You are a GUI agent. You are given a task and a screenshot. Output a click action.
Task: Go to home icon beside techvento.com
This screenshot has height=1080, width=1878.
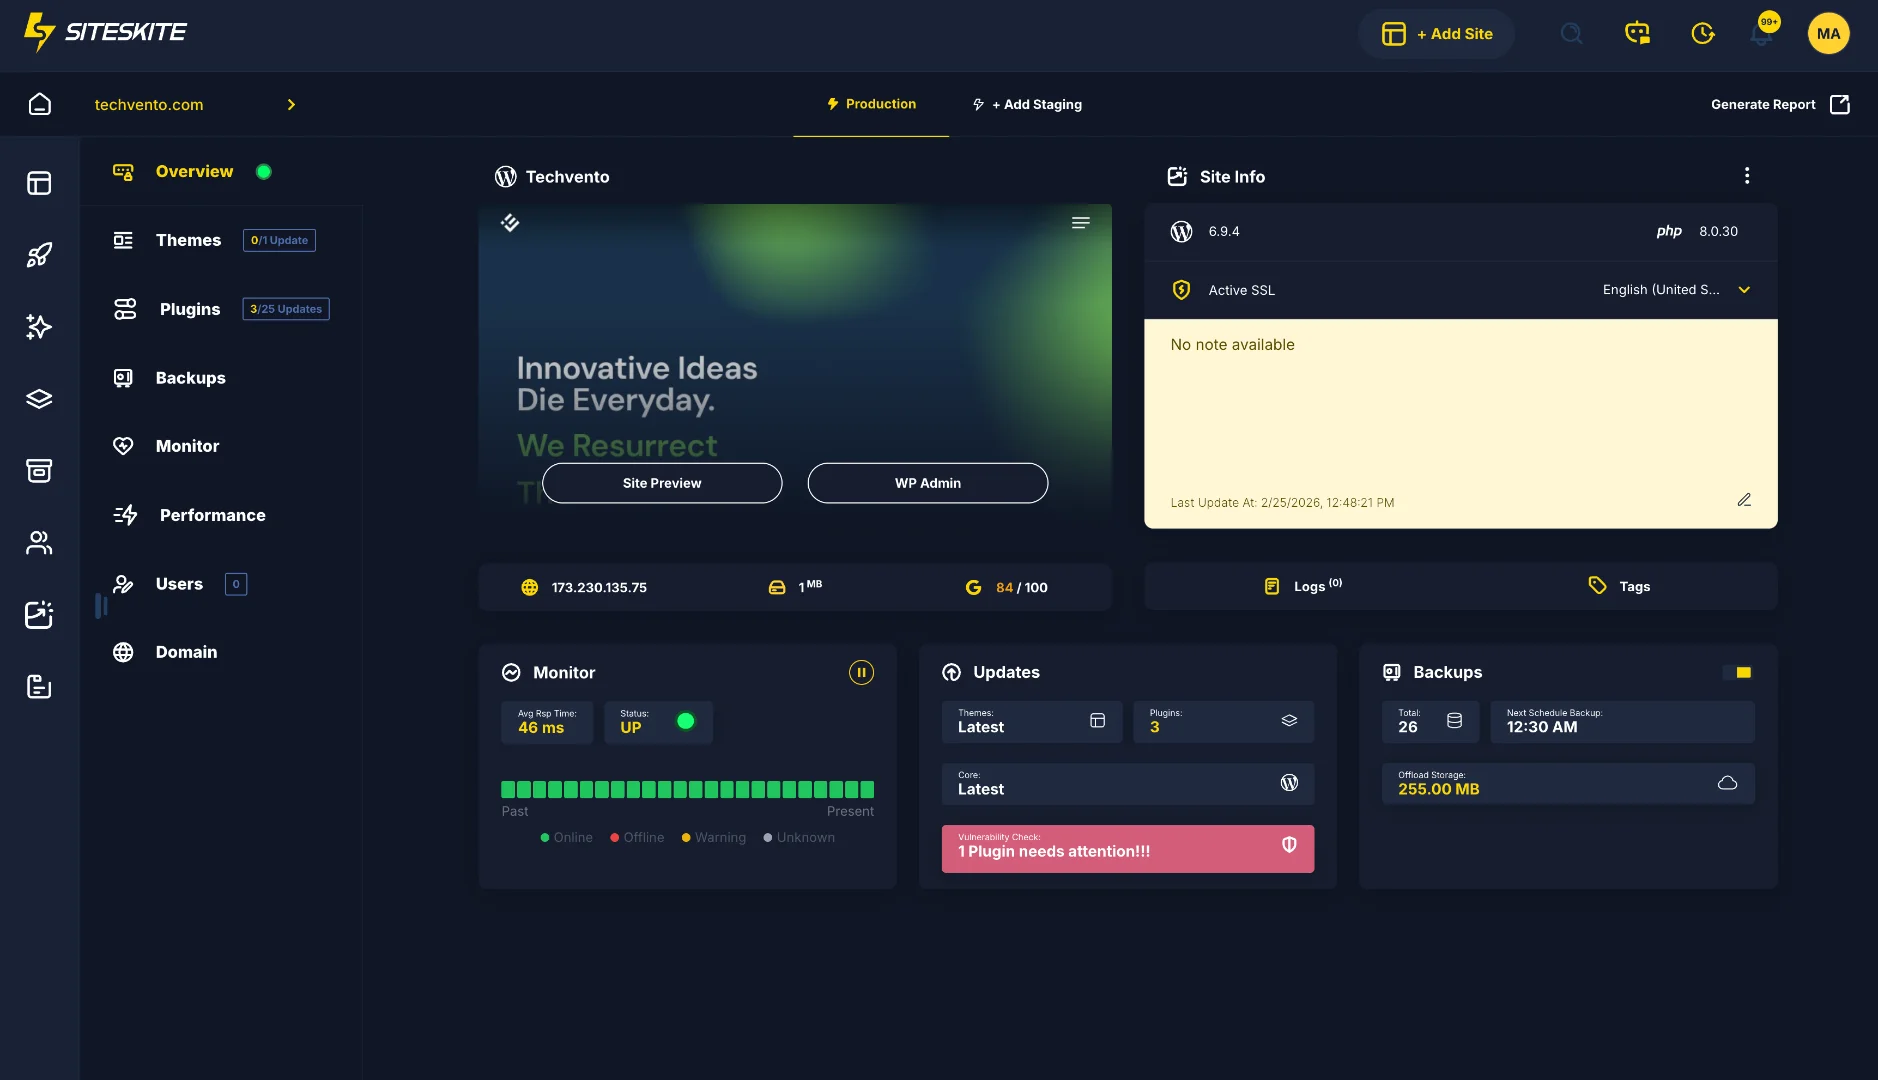pos(40,104)
